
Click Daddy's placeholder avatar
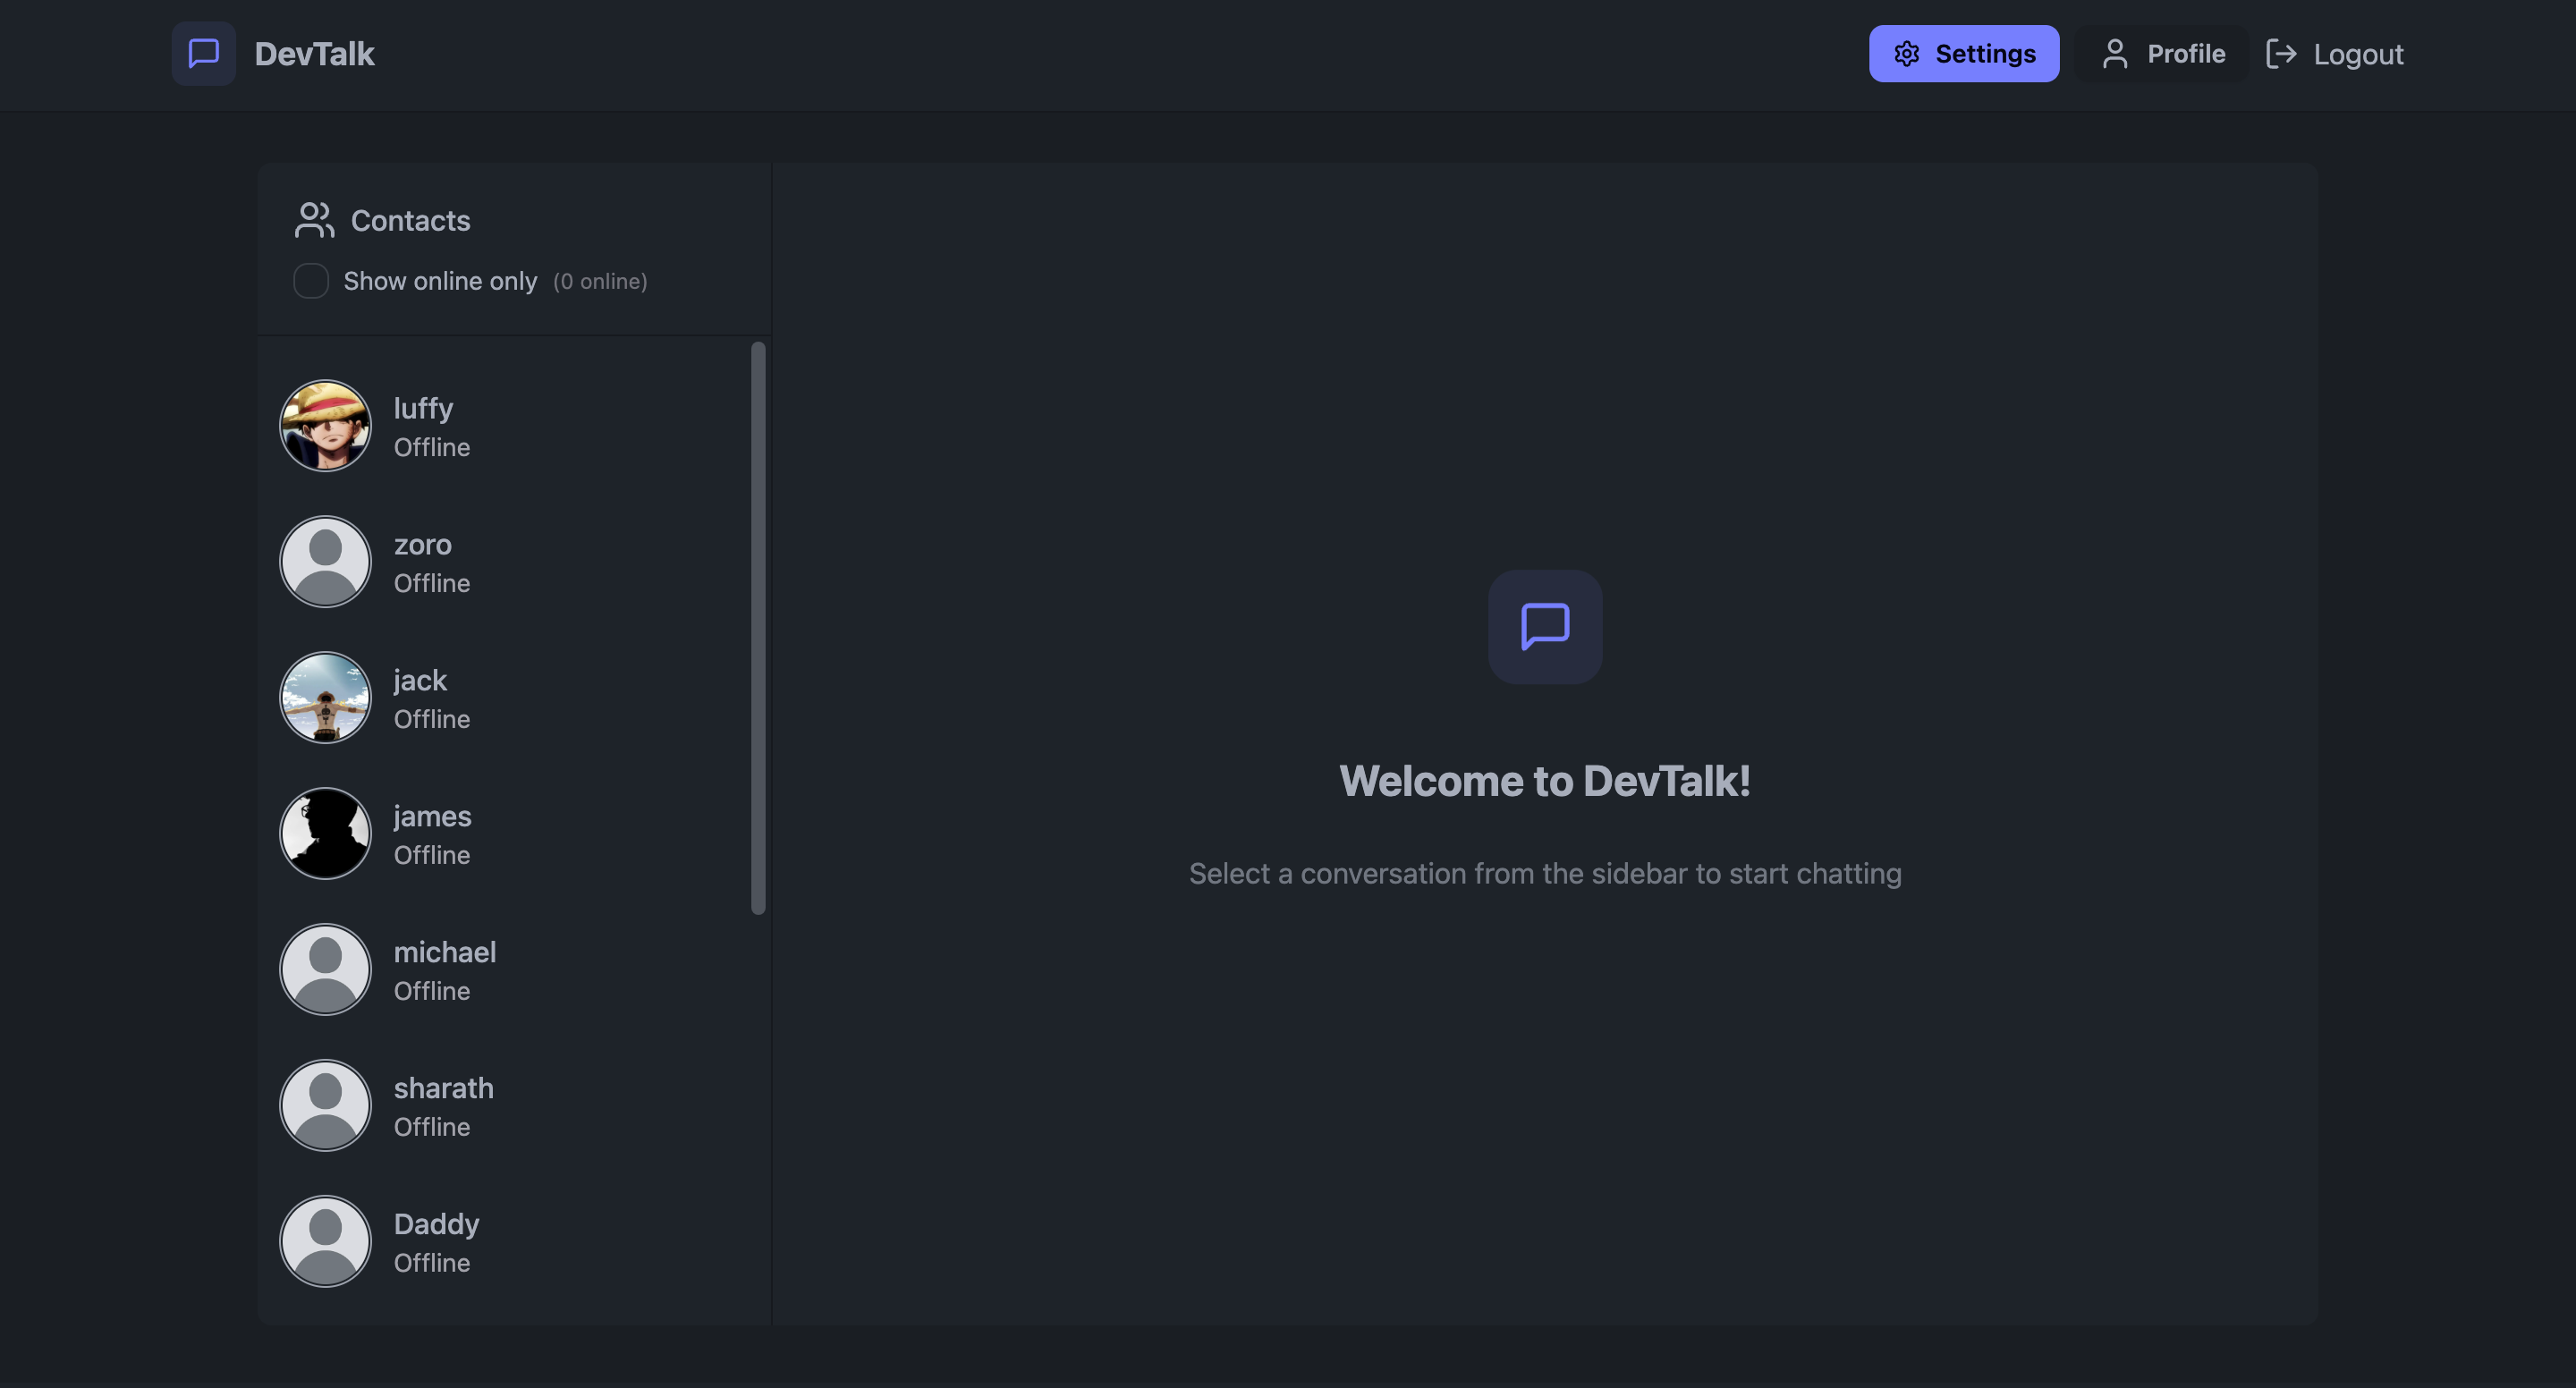[x=325, y=1241]
